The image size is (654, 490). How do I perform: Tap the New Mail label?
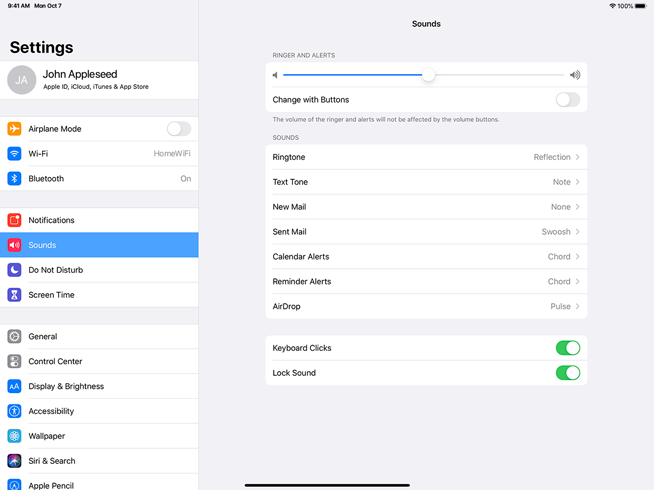point(289,207)
